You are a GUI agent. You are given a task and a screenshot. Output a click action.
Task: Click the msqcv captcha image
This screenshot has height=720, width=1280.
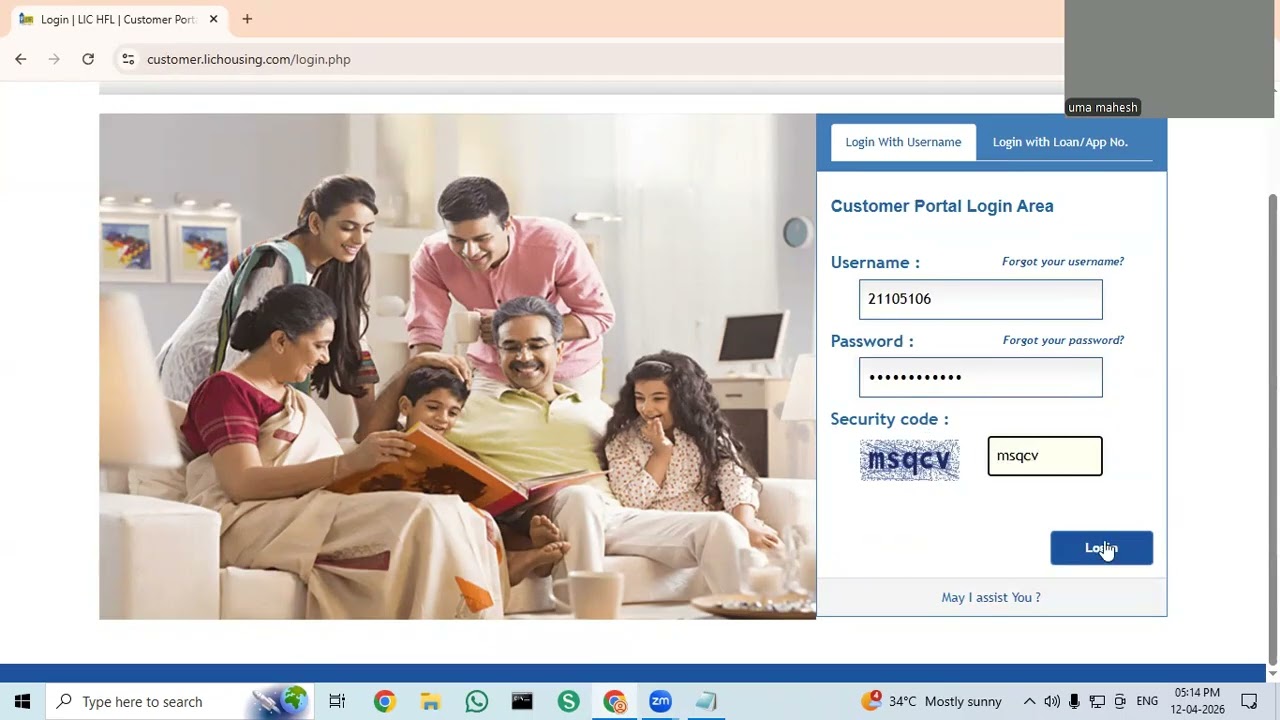pos(910,460)
